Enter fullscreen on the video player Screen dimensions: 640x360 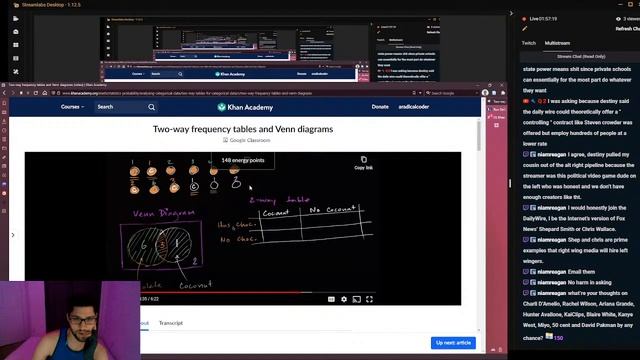point(369,300)
